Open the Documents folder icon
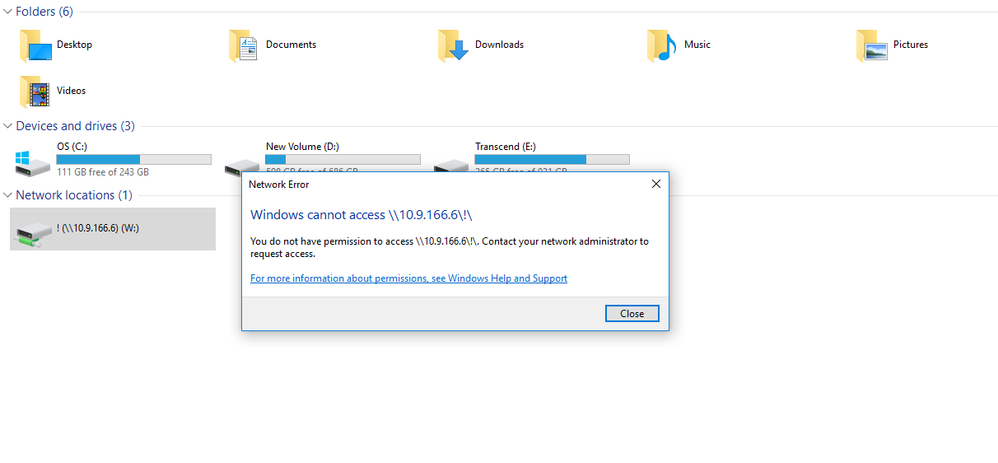The width and height of the screenshot is (998, 463). tap(244, 46)
